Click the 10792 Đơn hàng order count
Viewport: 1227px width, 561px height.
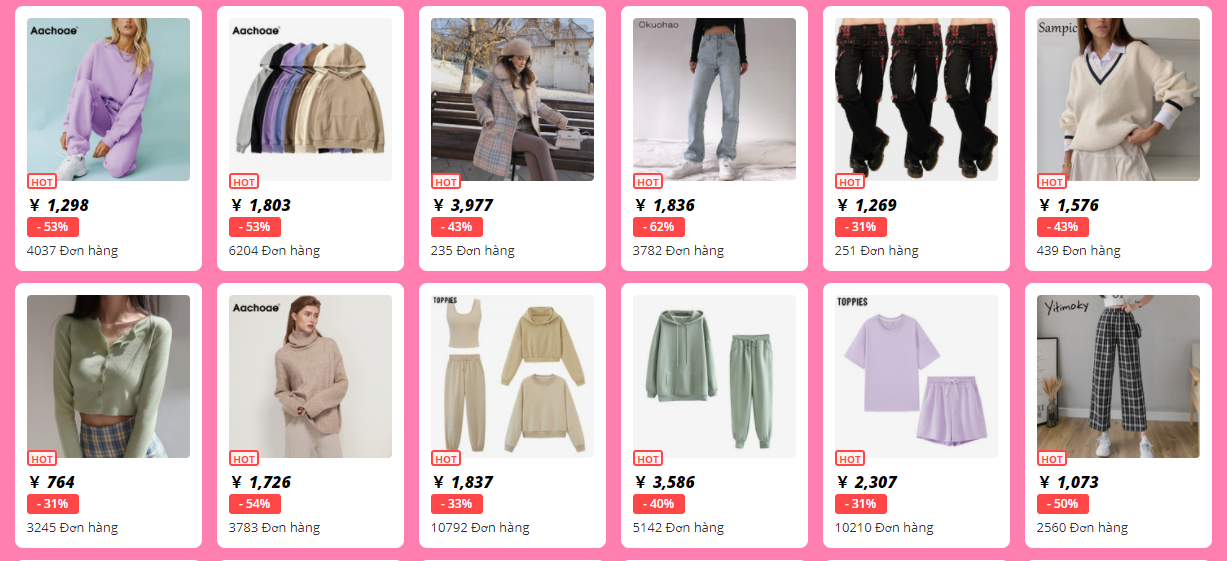(480, 527)
